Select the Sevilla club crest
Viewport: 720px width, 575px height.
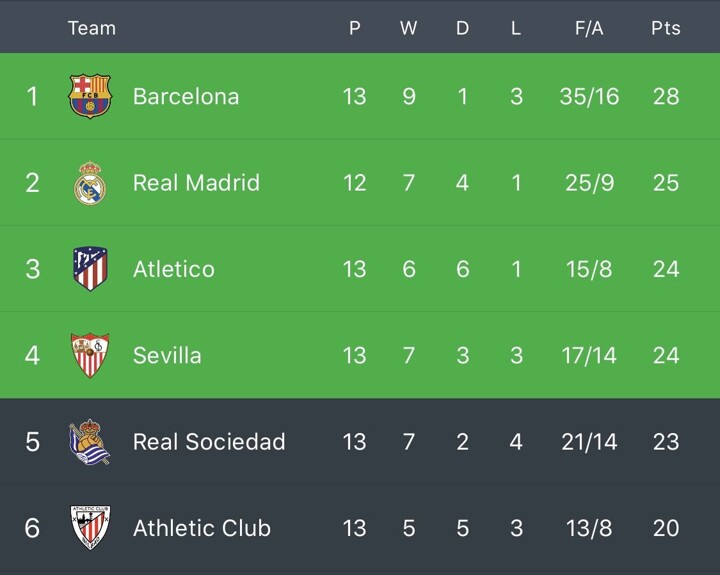point(90,355)
